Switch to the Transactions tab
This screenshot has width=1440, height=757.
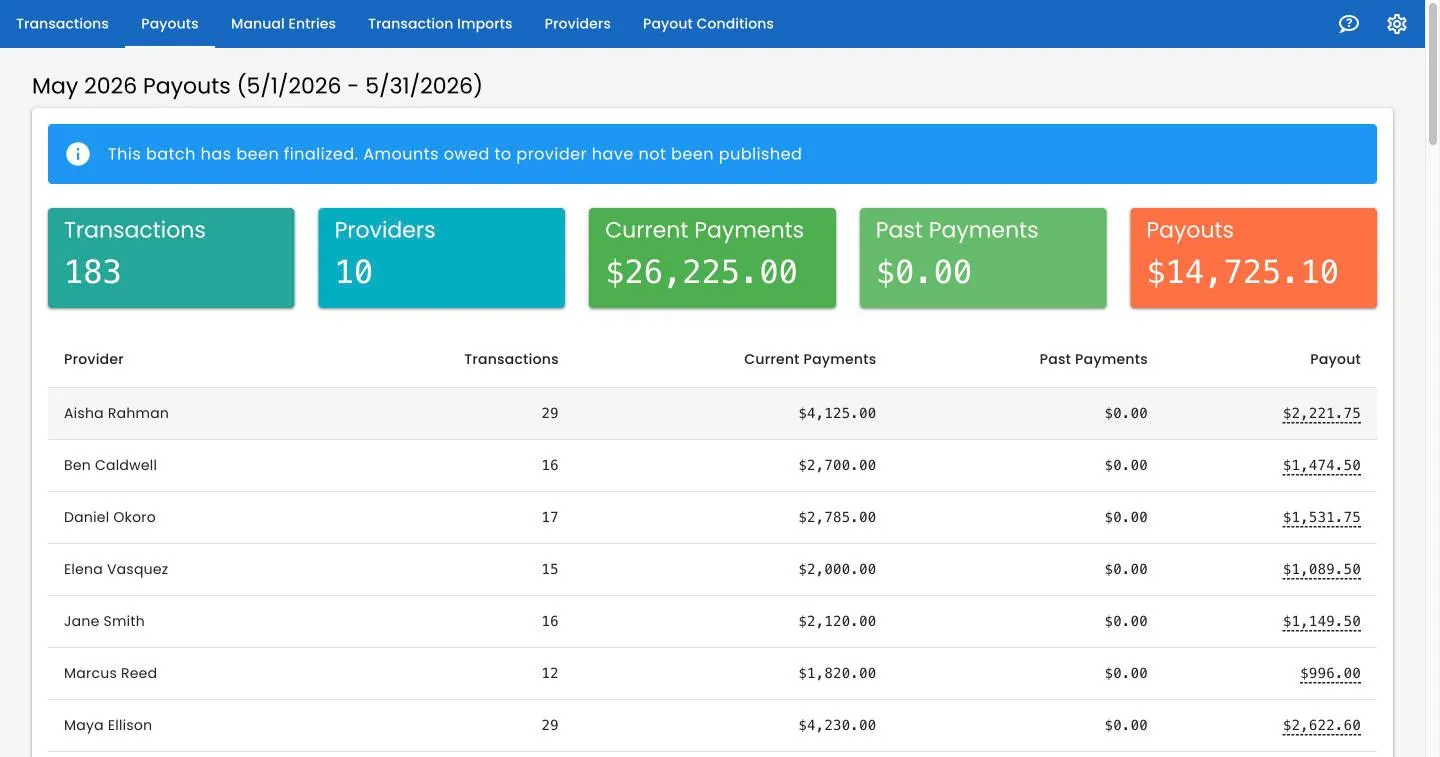coord(62,23)
